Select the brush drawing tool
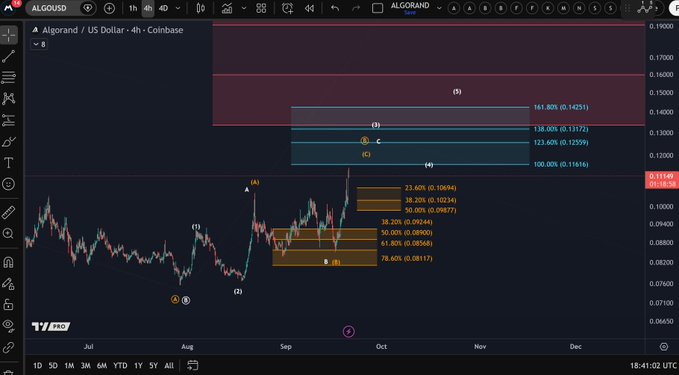This screenshot has width=679, height=375. pos(9,142)
